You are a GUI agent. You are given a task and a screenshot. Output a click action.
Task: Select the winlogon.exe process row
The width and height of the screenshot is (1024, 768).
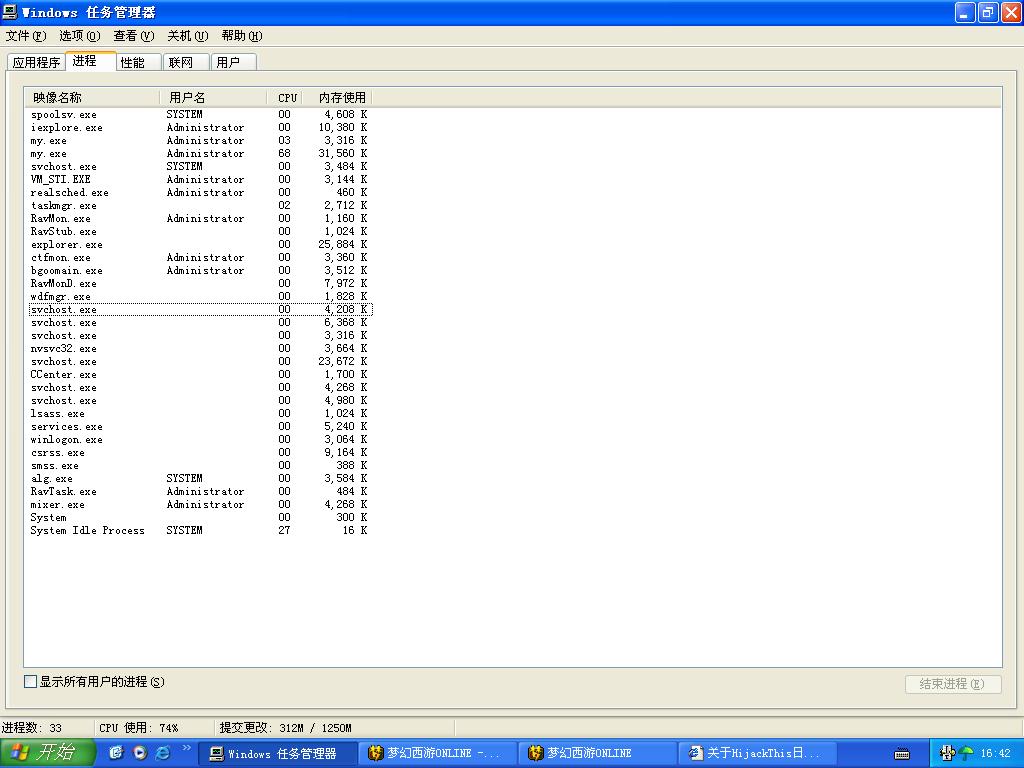pyautogui.click(x=200, y=440)
